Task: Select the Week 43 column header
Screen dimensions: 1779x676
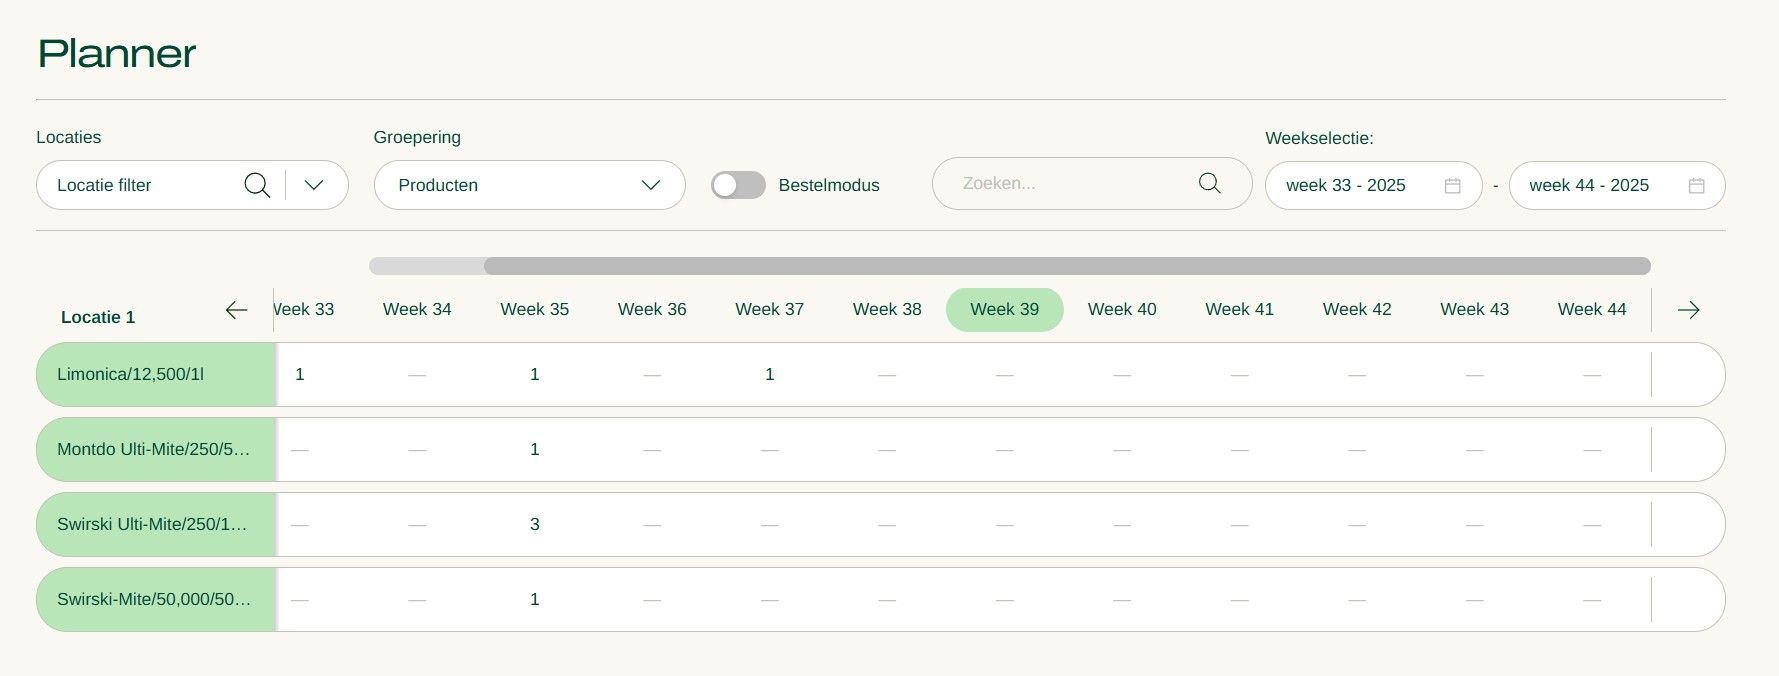Action: 1475,310
